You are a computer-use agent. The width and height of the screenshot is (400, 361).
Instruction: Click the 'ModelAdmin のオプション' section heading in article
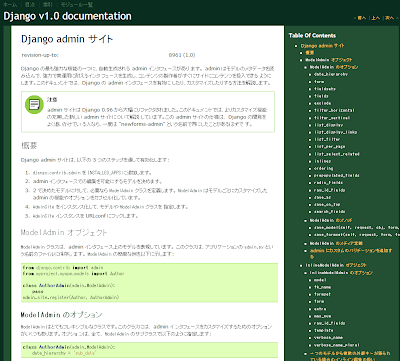(61, 315)
